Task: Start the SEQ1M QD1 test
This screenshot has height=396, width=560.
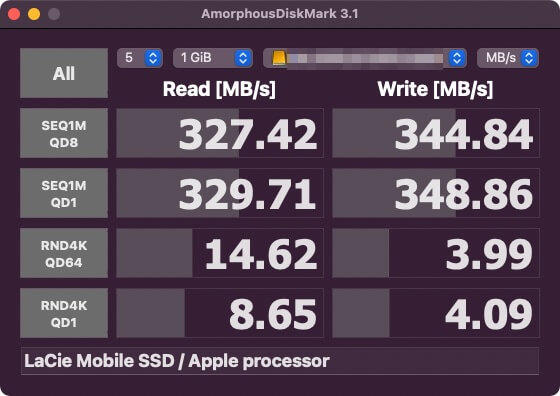Action: click(x=64, y=193)
